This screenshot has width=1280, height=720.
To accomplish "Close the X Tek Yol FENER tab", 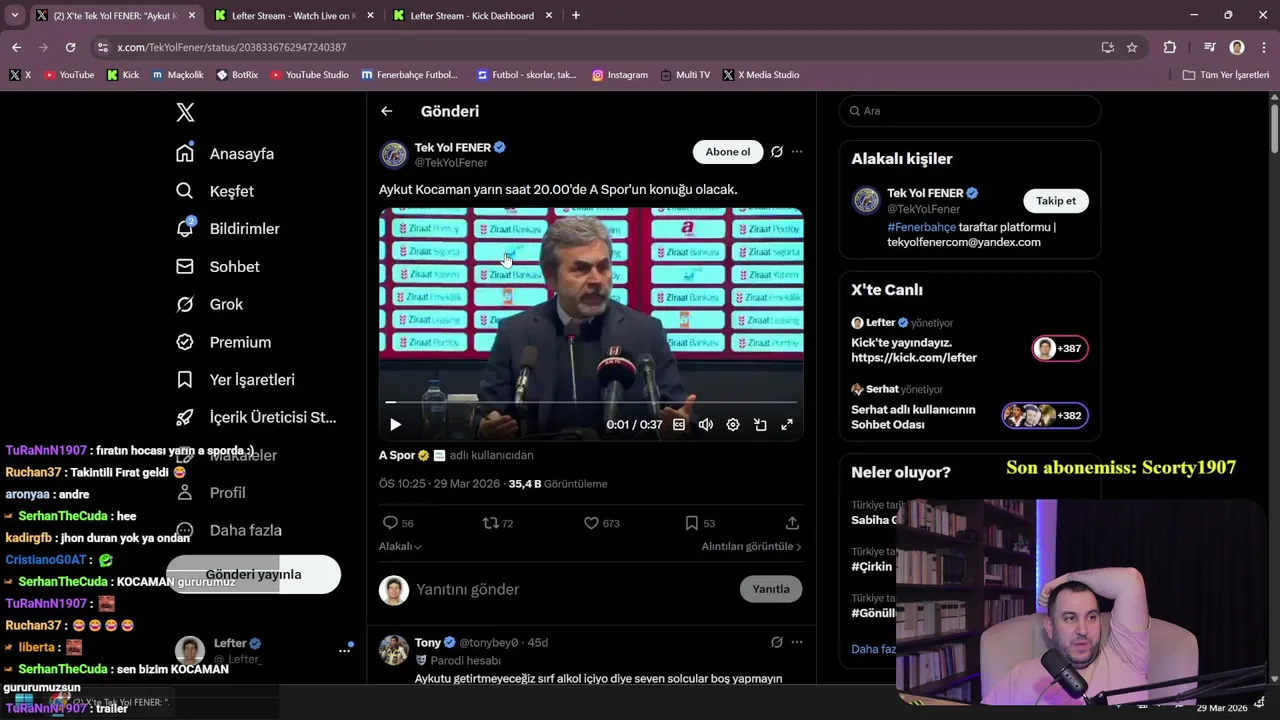I will point(192,16).
